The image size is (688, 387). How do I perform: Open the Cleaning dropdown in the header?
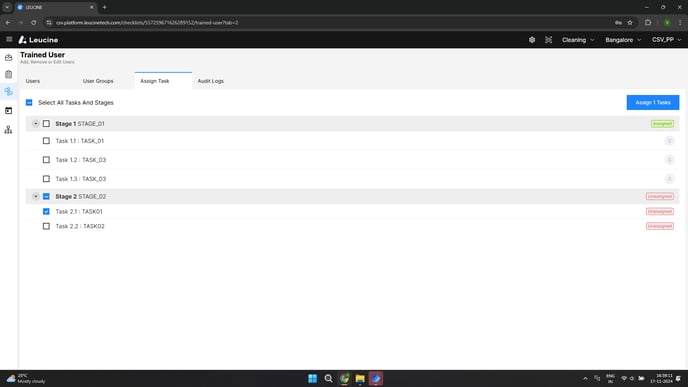coord(578,40)
